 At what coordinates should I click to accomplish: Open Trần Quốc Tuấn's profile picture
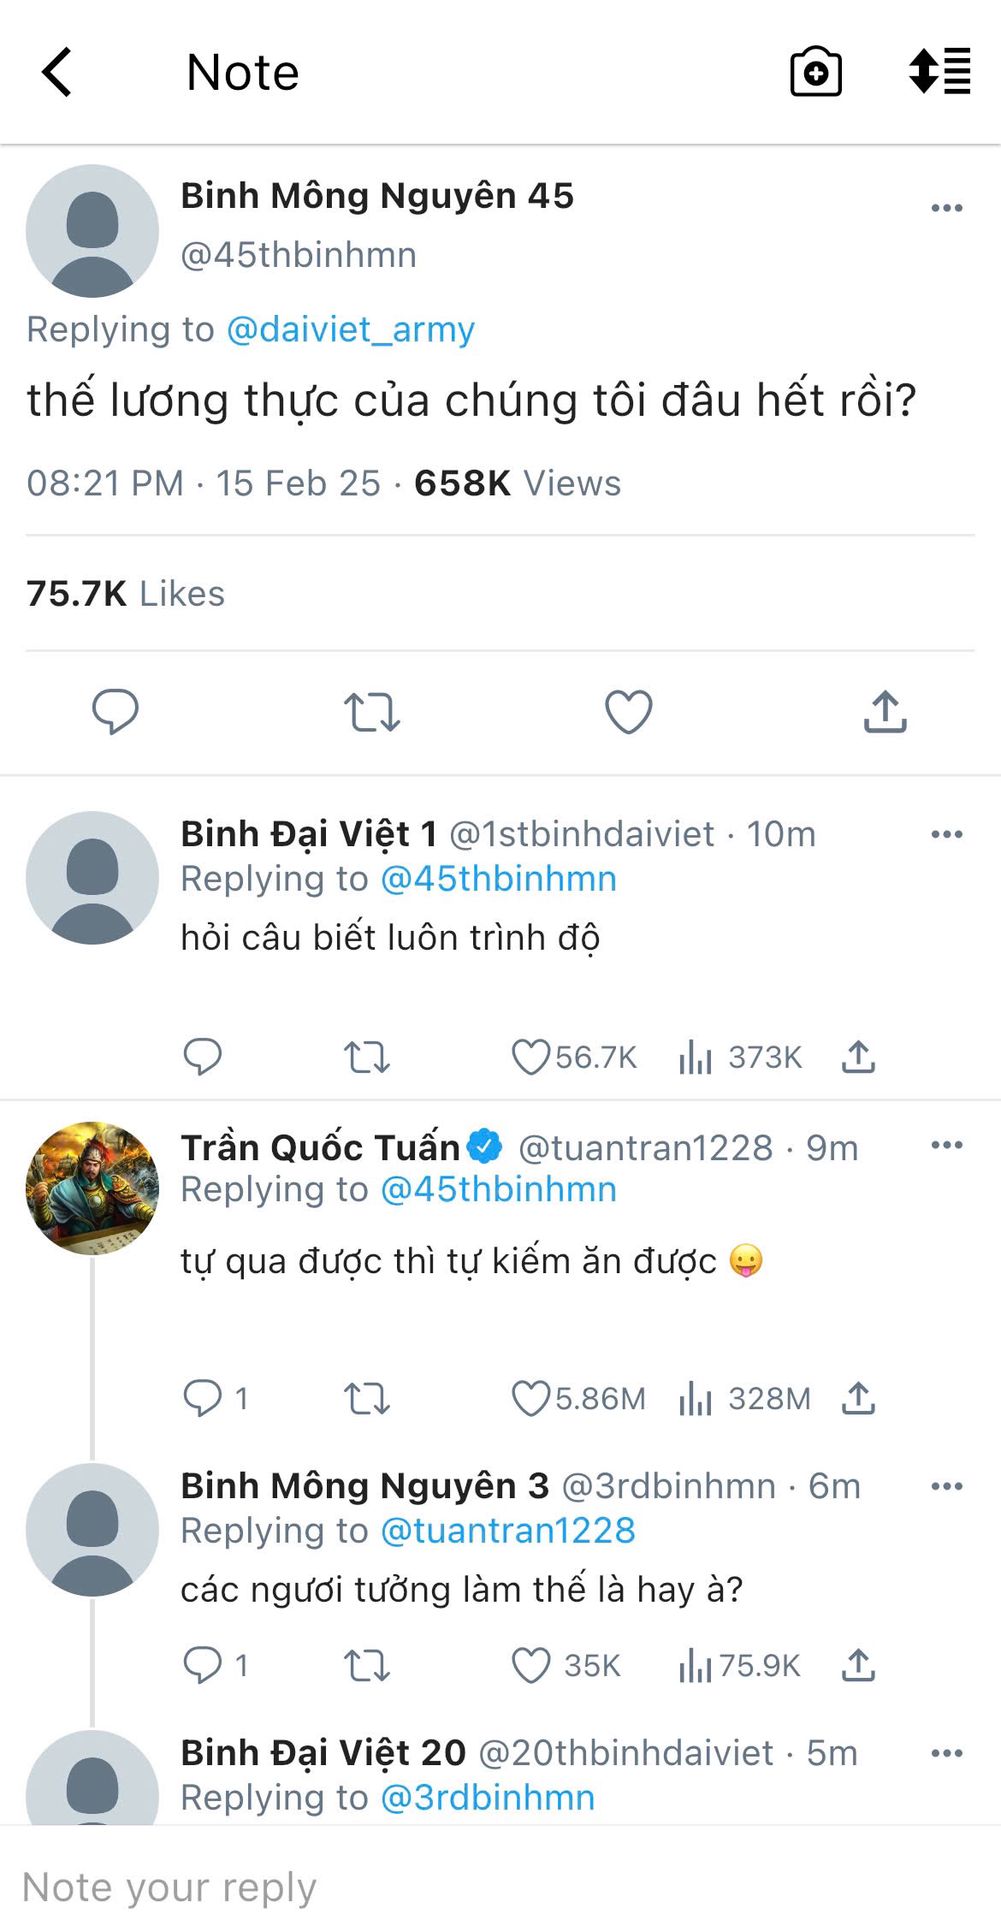(92, 1188)
